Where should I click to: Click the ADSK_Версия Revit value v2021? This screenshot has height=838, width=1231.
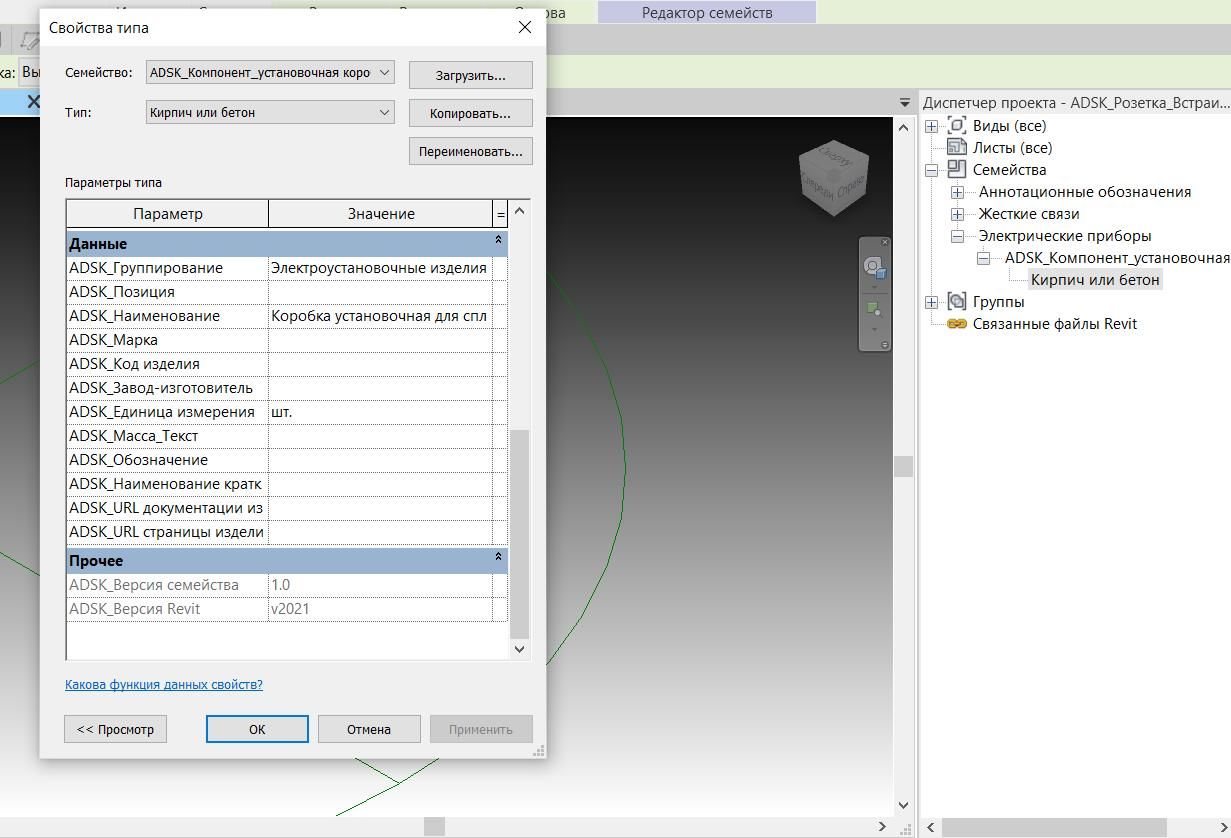click(381, 609)
